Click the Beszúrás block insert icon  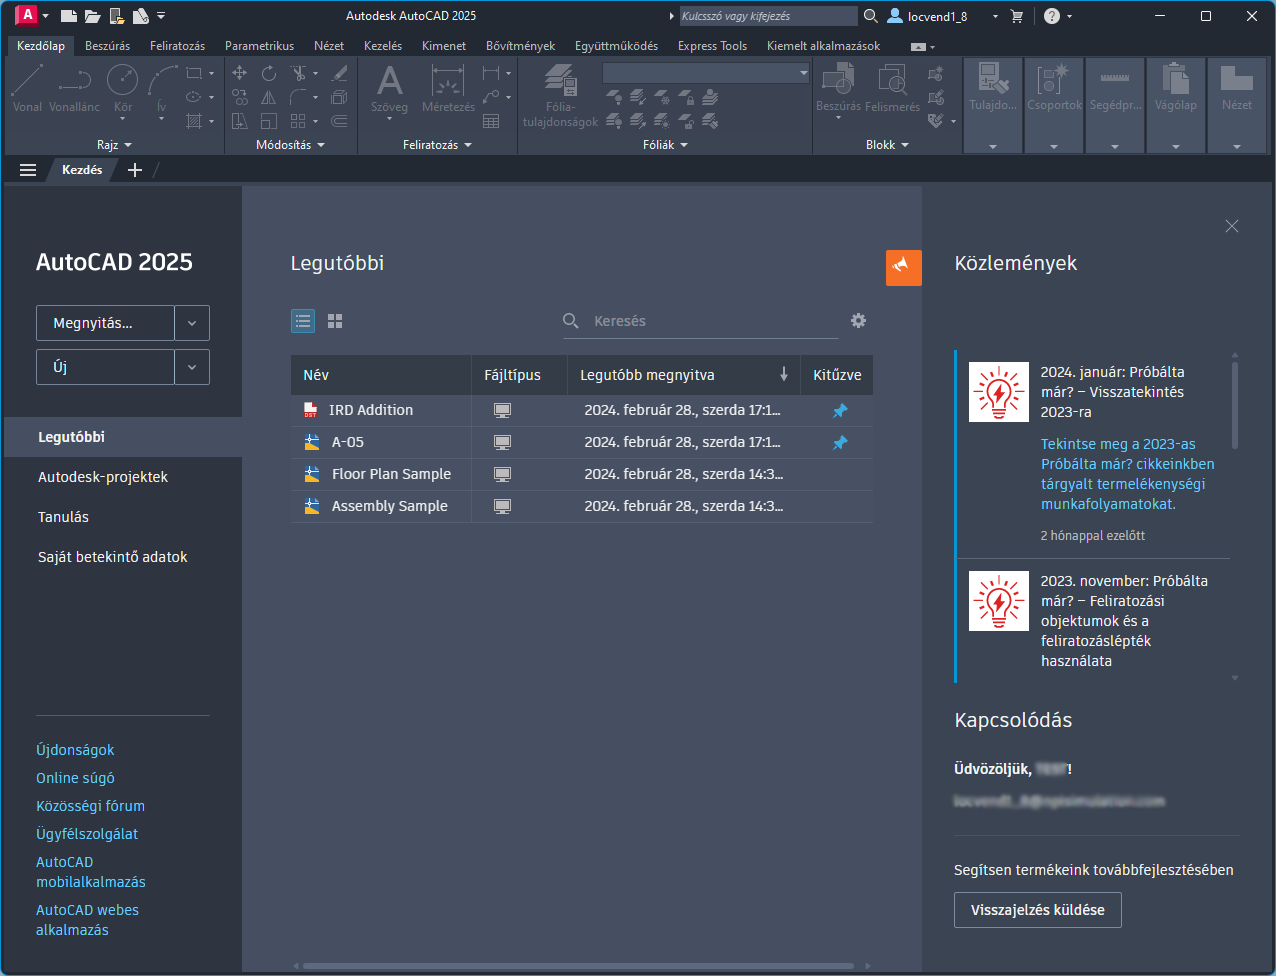coord(838,88)
